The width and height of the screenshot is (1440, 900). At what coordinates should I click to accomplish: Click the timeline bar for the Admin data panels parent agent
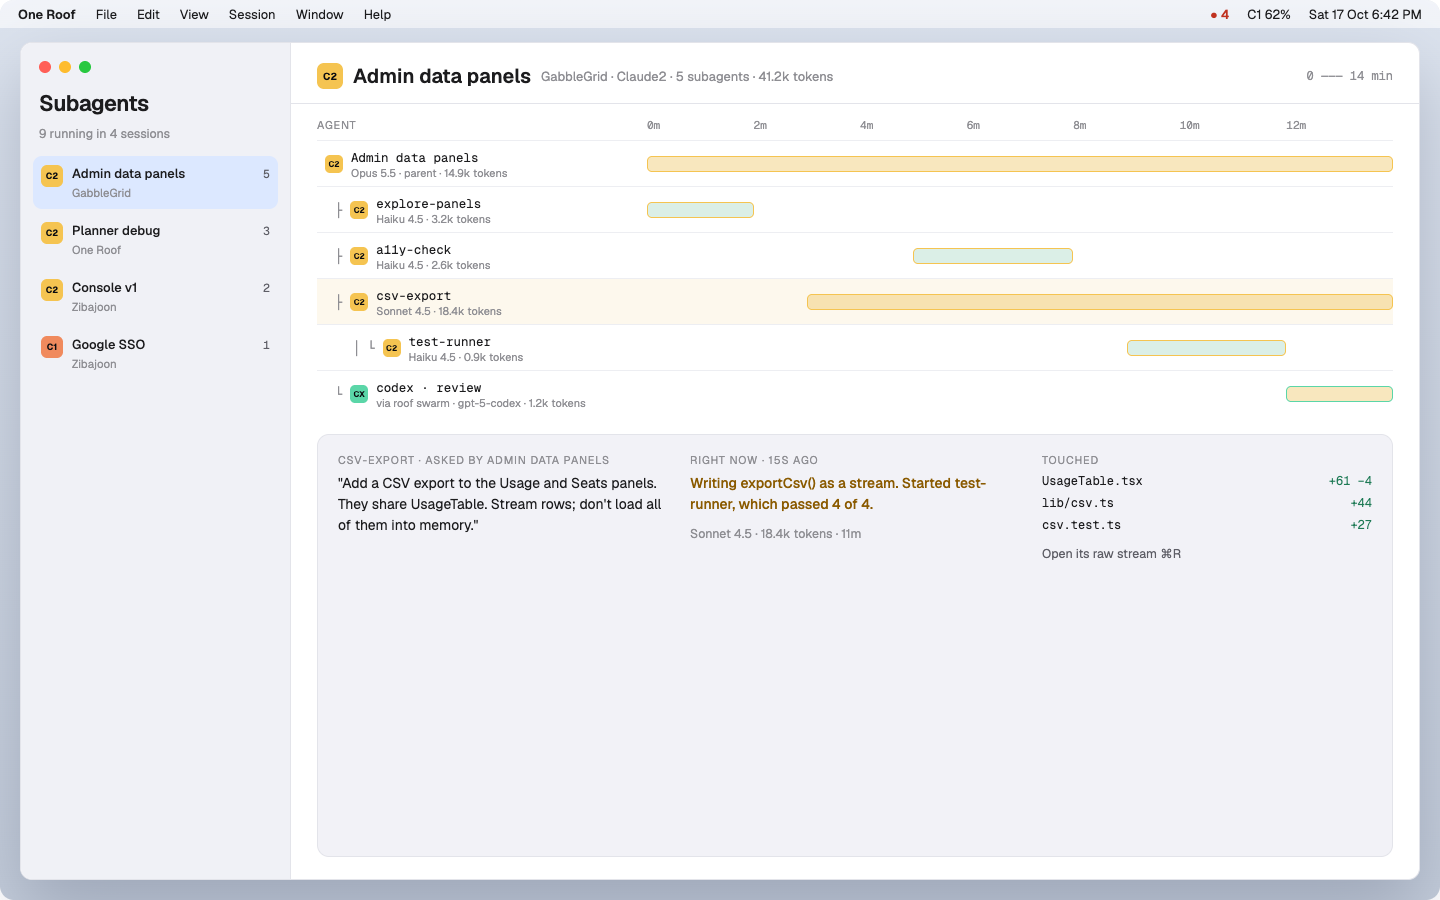1020,164
